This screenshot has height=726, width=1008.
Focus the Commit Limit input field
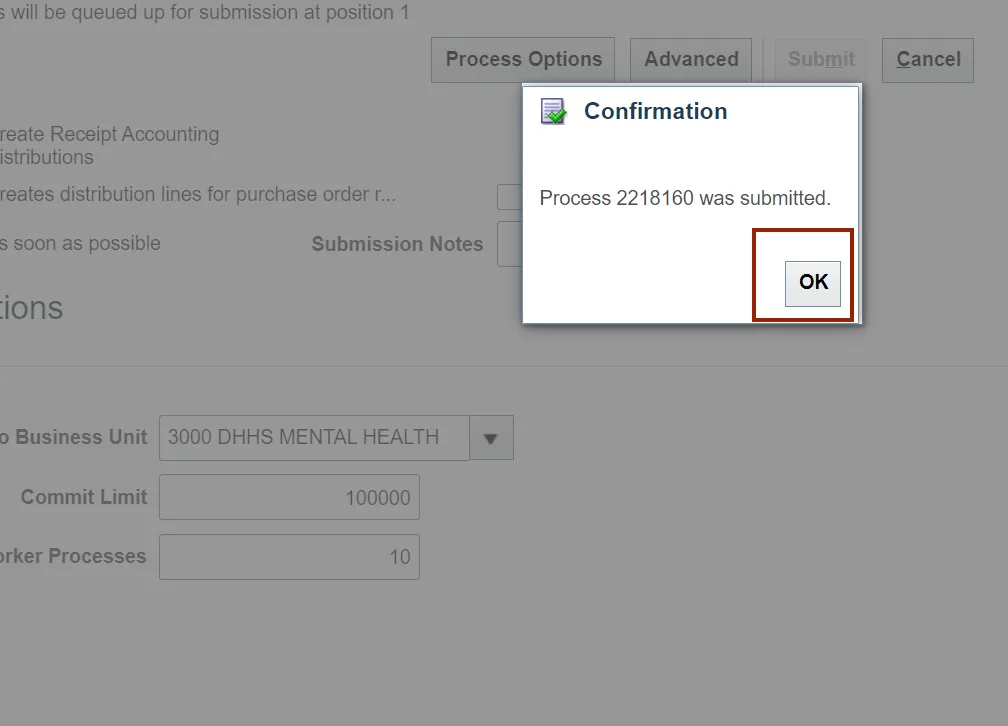coord(289,498)
